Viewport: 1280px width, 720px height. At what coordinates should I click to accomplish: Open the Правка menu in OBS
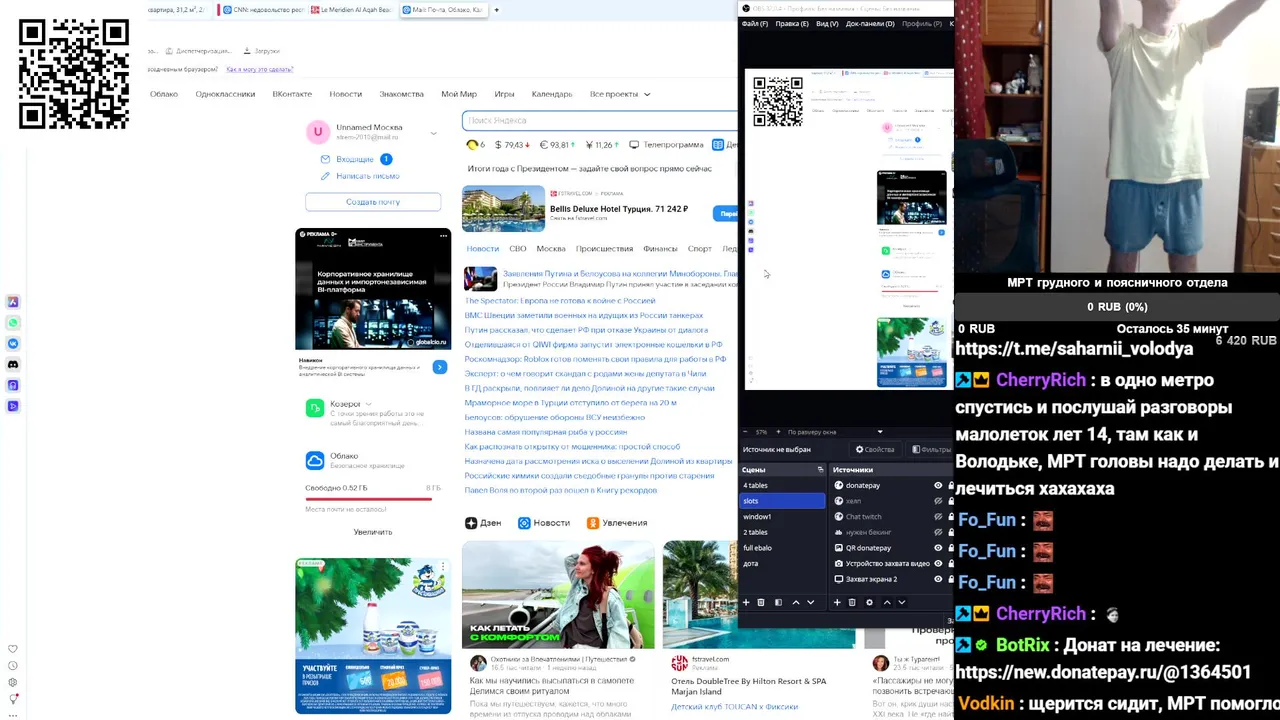792,24
